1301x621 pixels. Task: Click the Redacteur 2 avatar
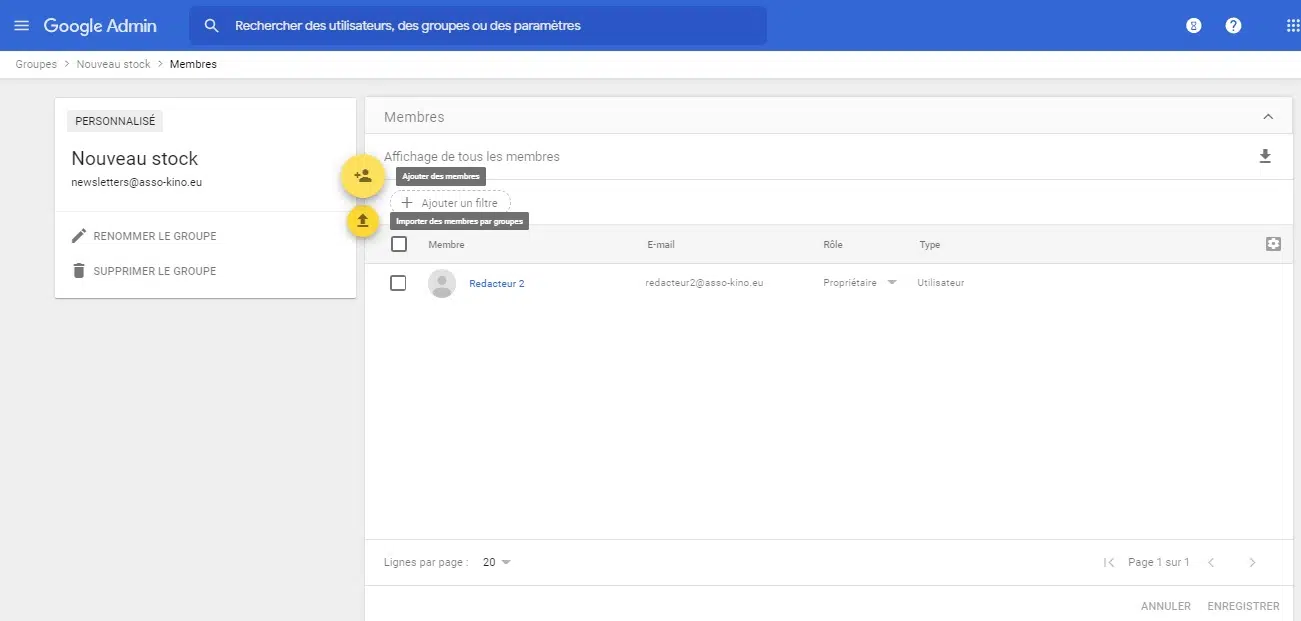pos(442,284)
